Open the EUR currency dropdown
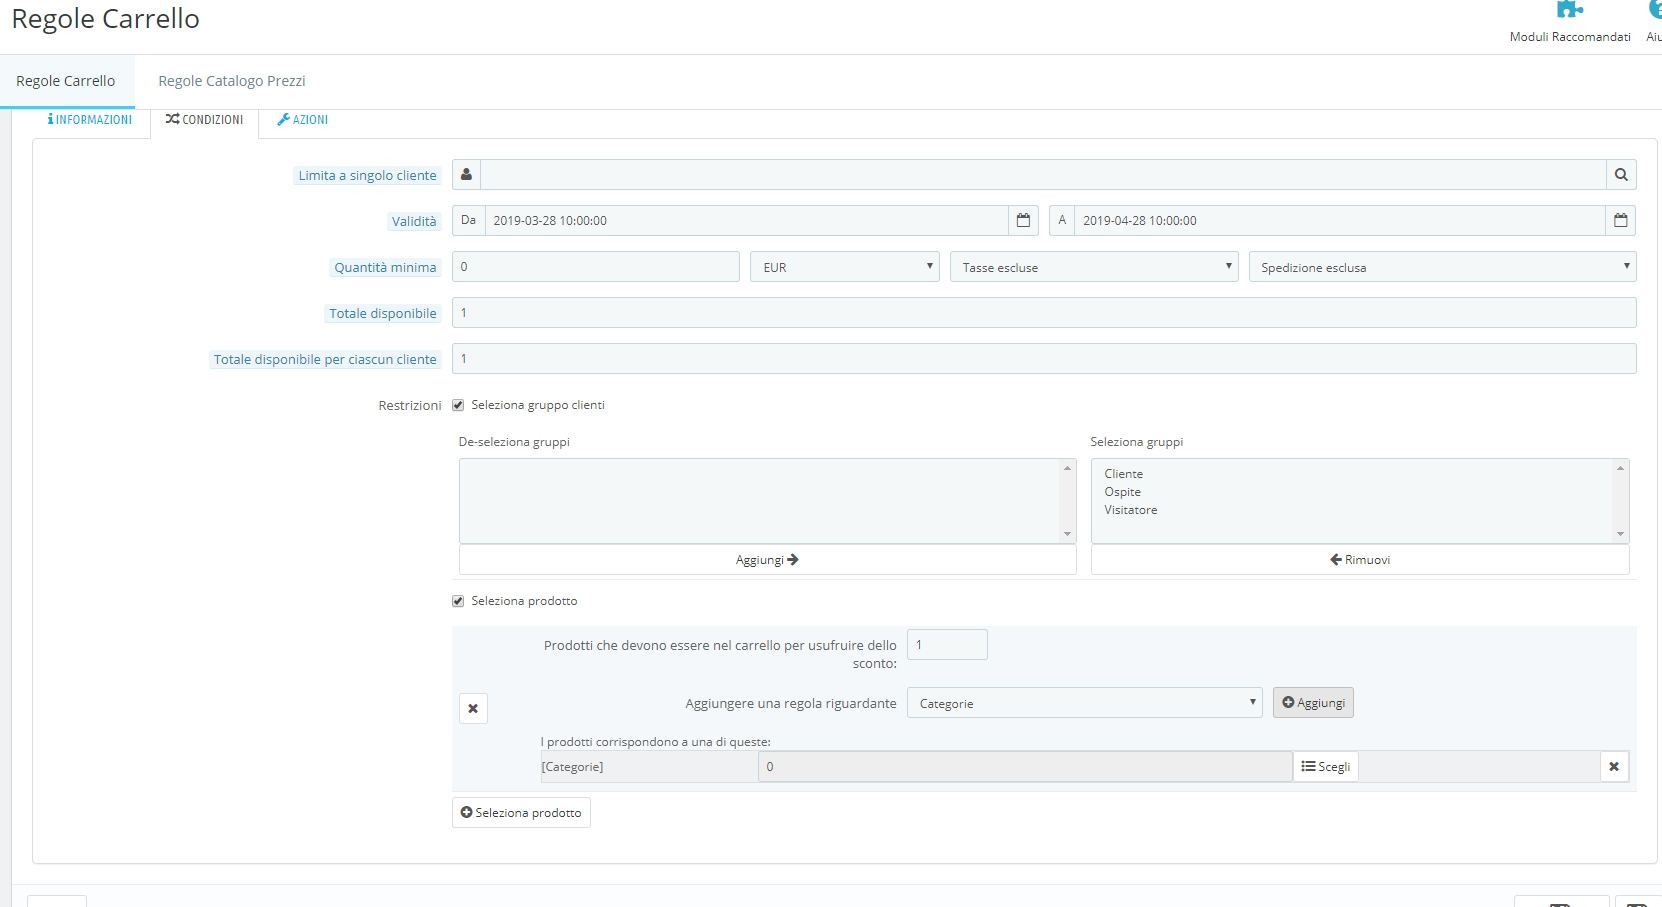The height and width of the screenshot is (907, 1662). pyautogui.click(x=845, y=267)
